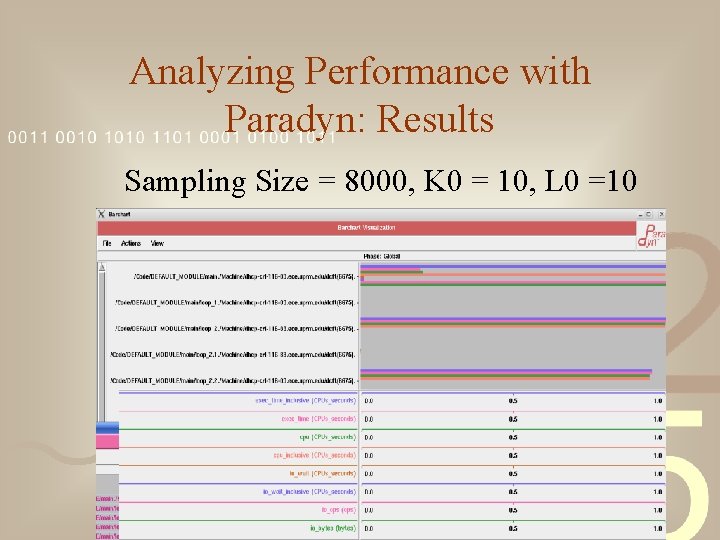Open the File menu in Barchart window
The height and width of the screenshot is (540, 720).
coord(107,243)
